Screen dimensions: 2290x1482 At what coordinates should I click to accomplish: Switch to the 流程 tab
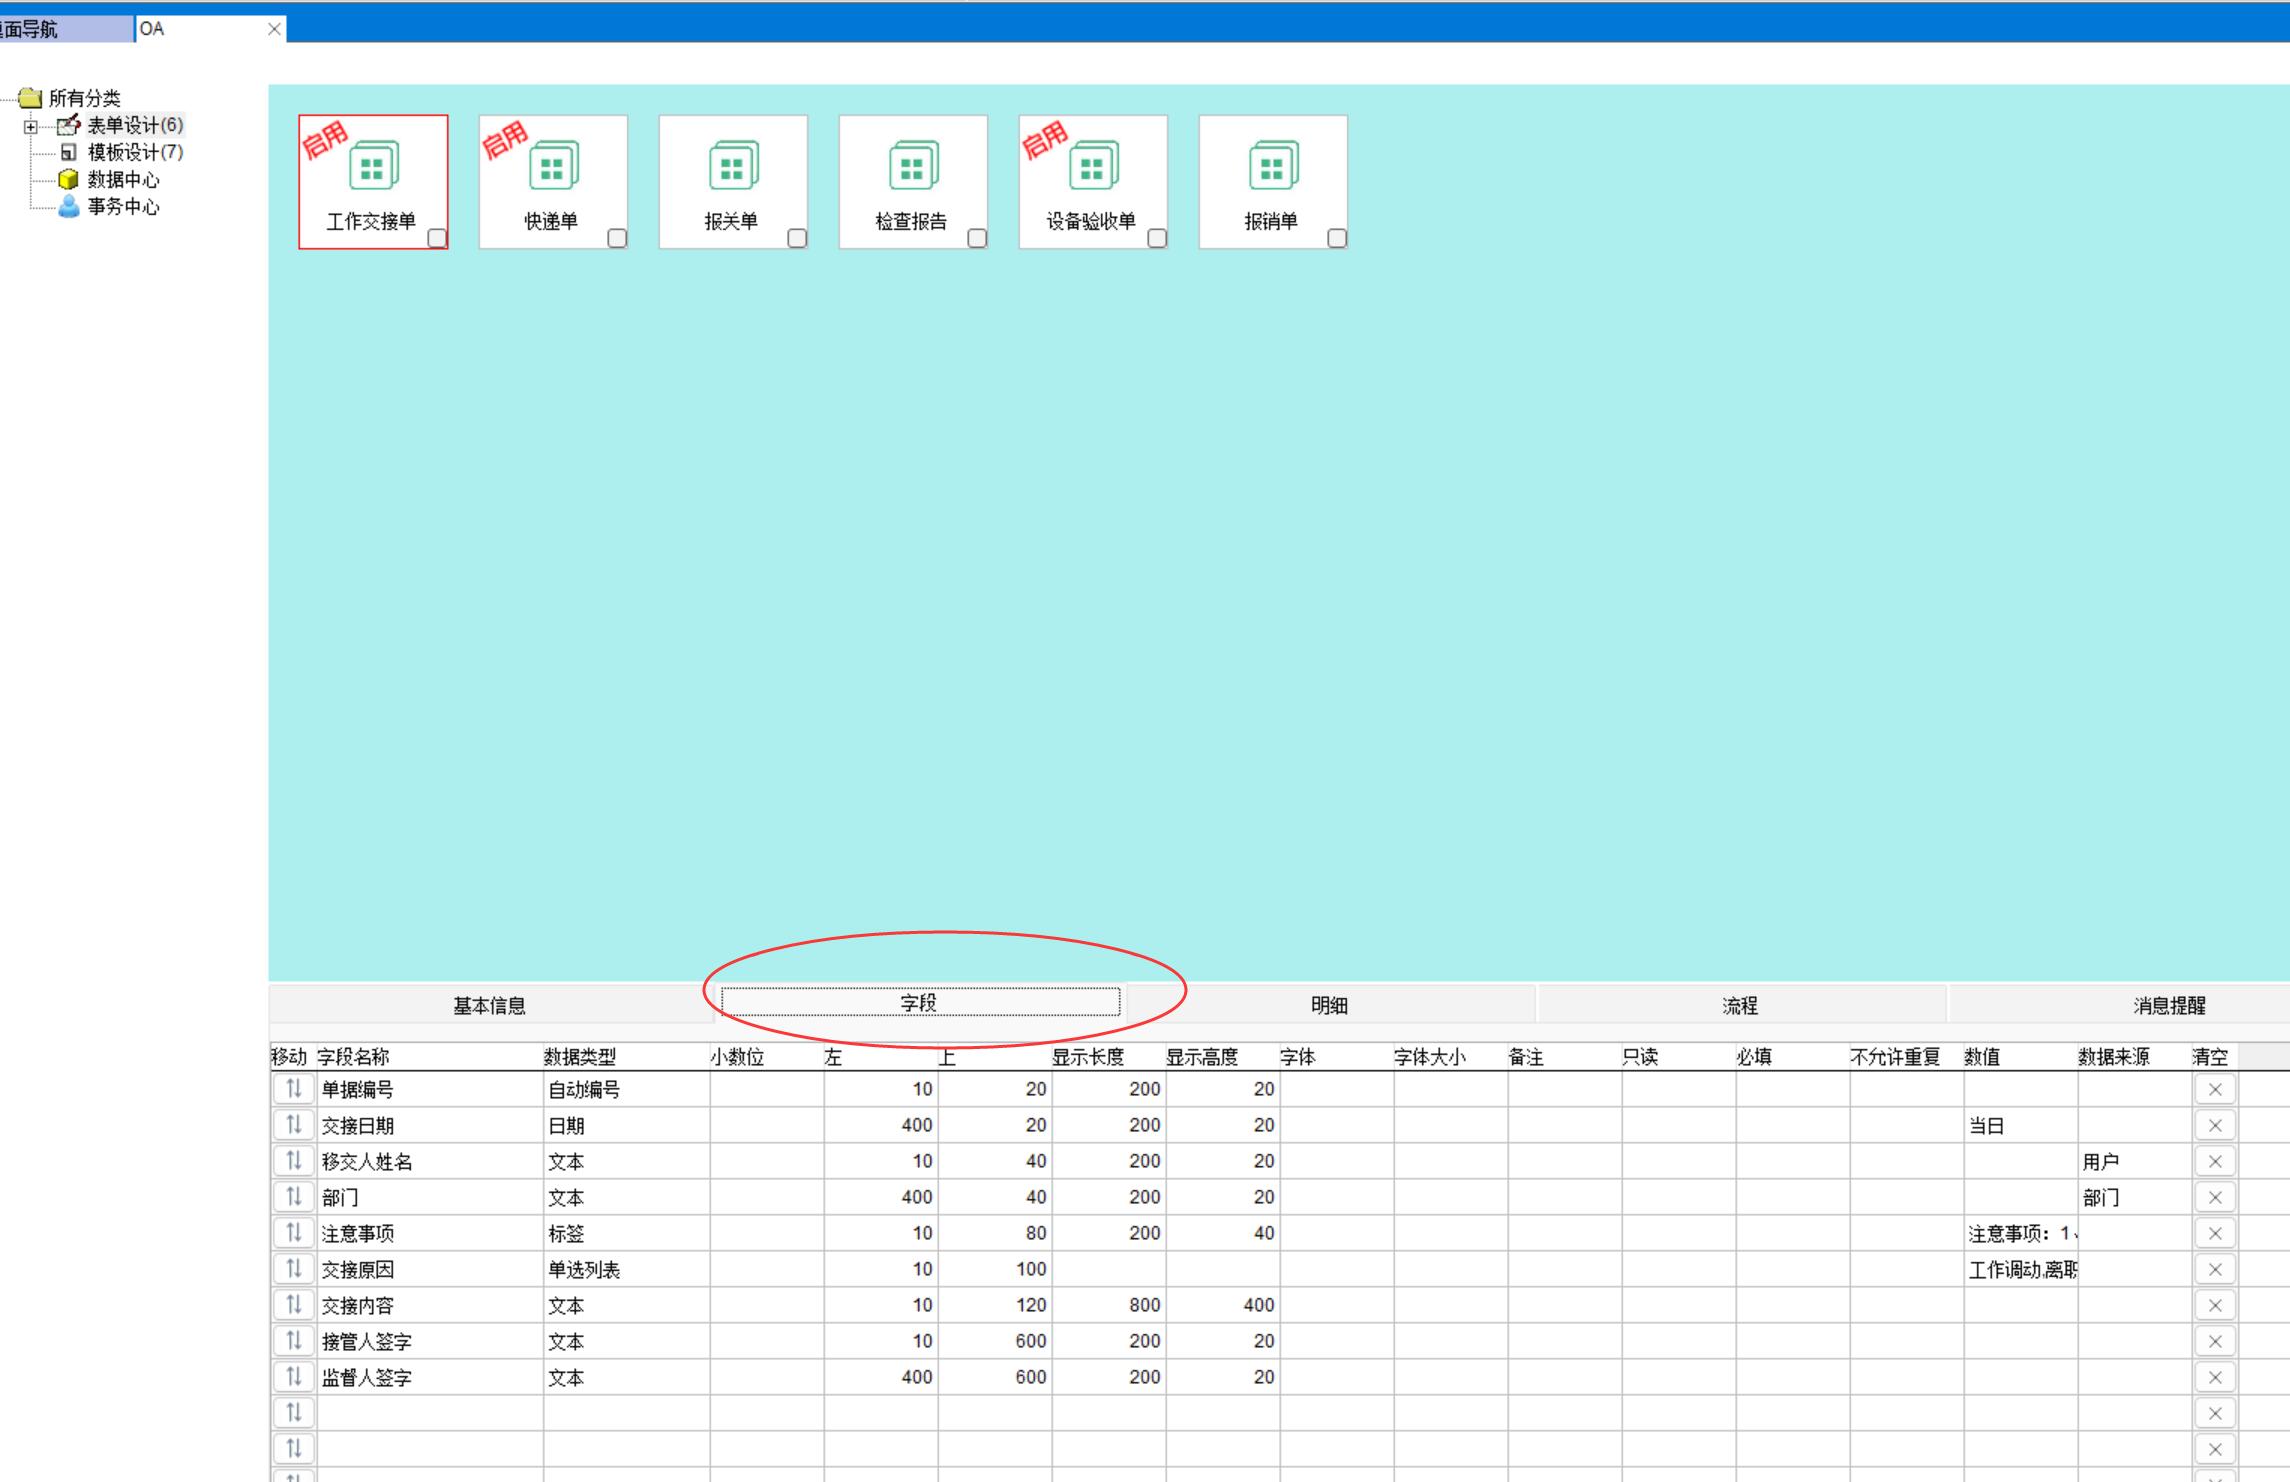1739,1005
